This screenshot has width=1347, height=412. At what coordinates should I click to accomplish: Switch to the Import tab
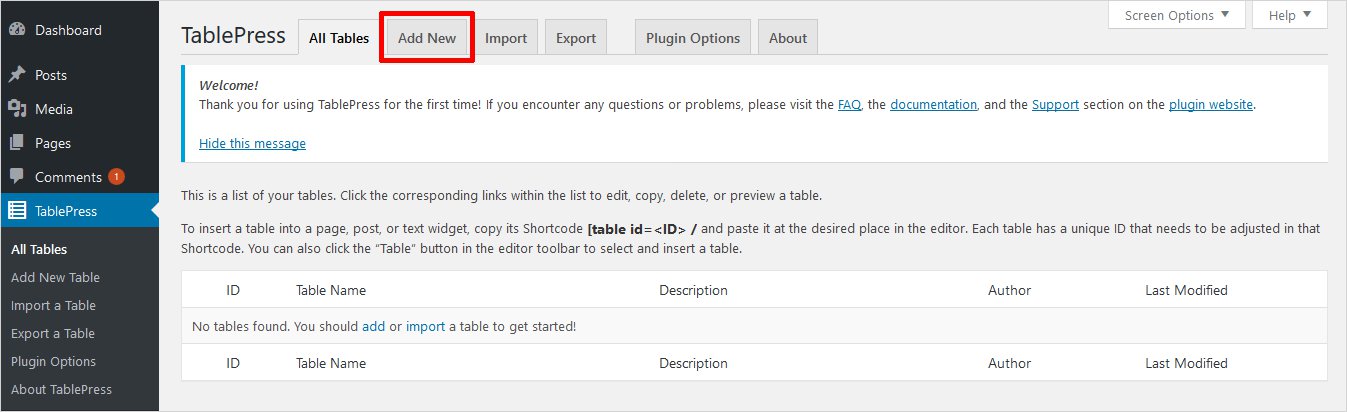click(x=506, y=38)
